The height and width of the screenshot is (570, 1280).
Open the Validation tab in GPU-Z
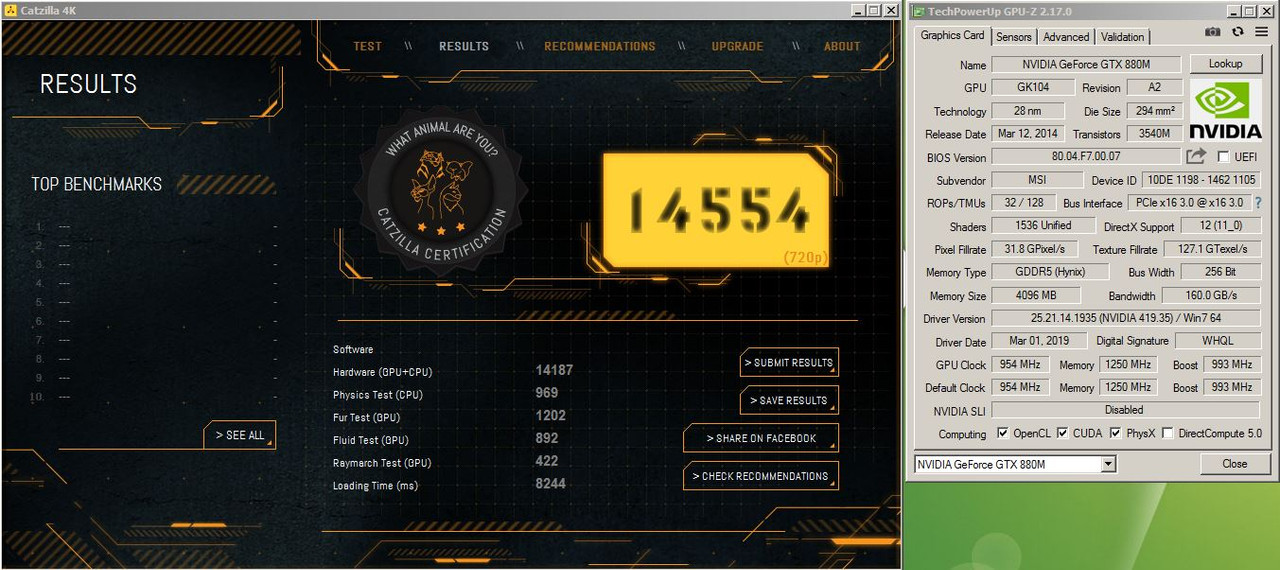(1122, 37)
